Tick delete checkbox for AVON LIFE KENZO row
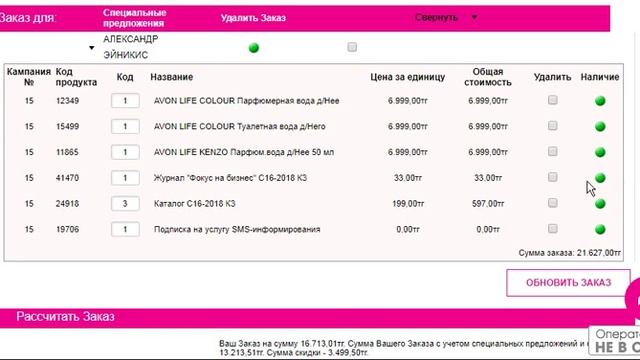The height and width of the screenshot is (360, 640). coord(553,151)
